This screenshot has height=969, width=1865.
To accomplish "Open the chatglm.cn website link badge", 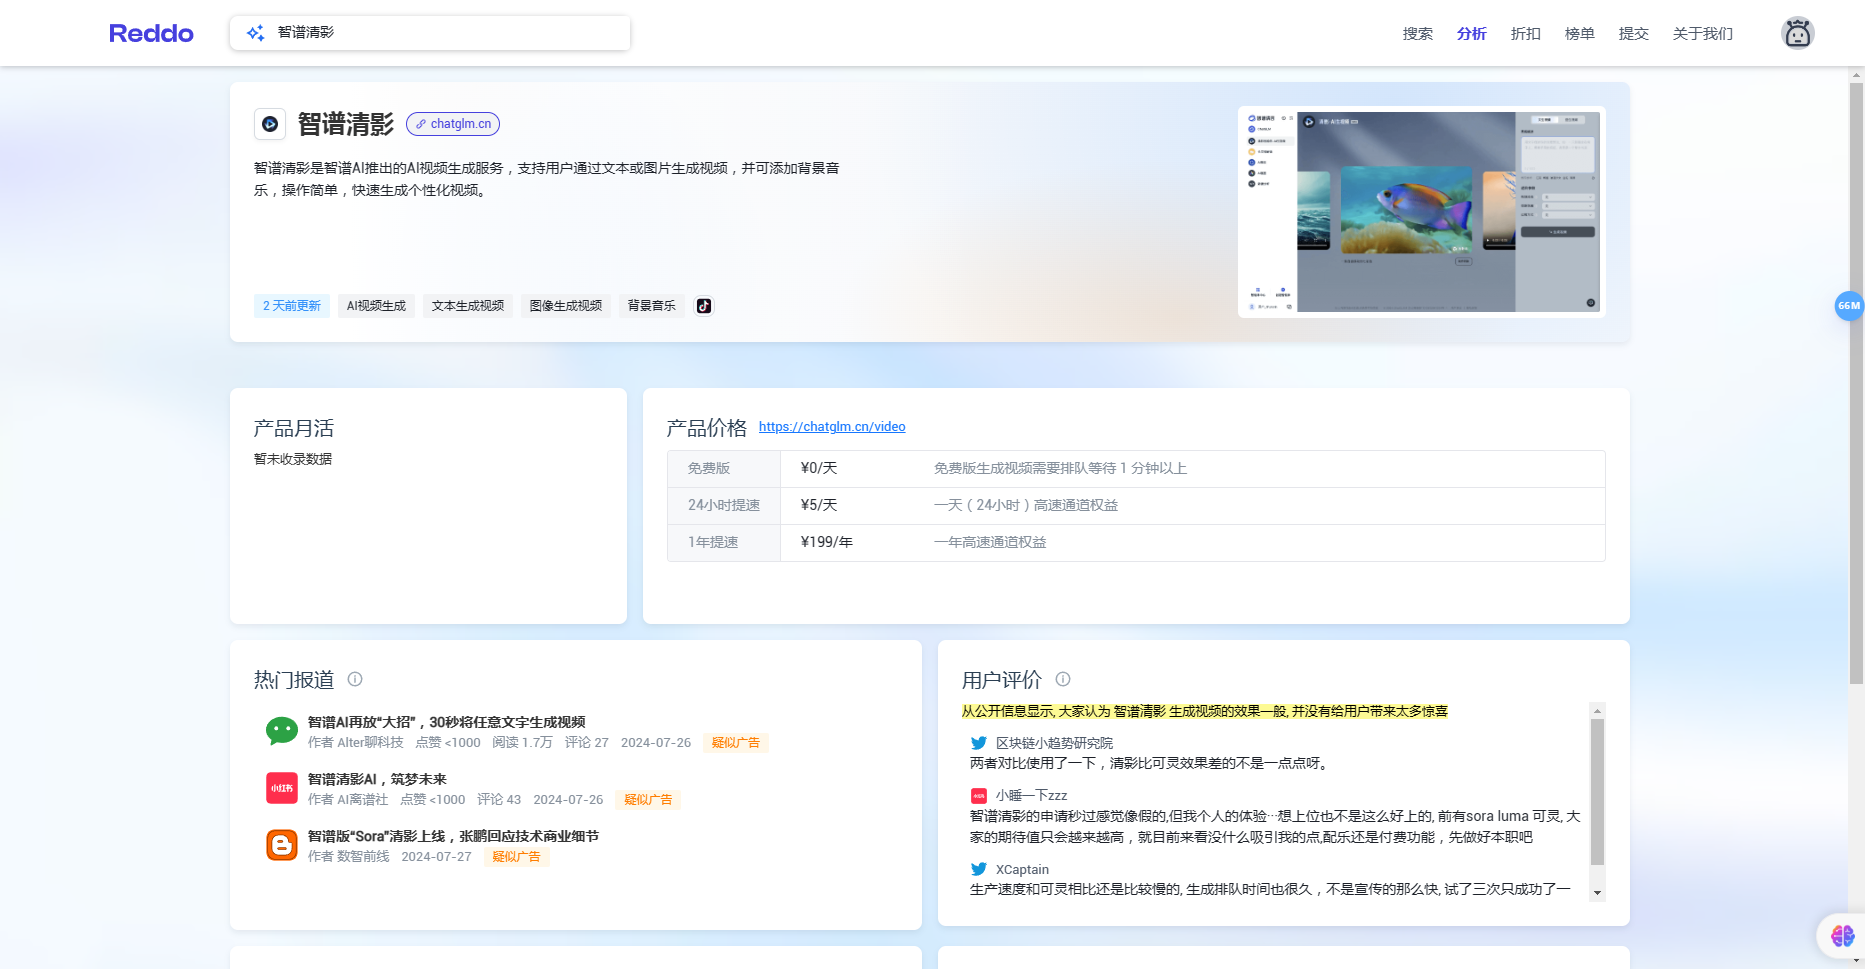I will [453, 124].
